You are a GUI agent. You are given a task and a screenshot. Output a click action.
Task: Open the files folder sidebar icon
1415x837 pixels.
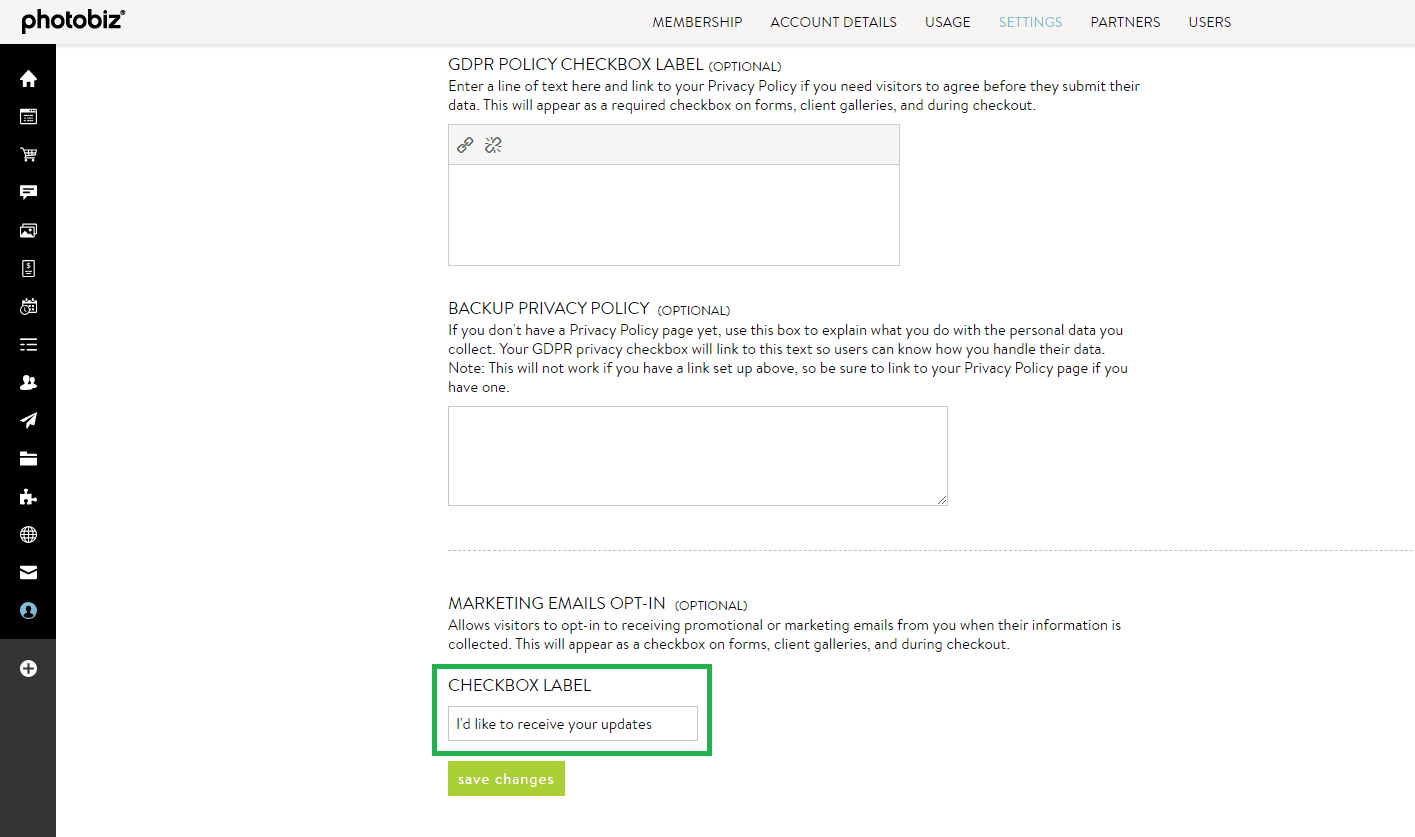click(27, 458)
